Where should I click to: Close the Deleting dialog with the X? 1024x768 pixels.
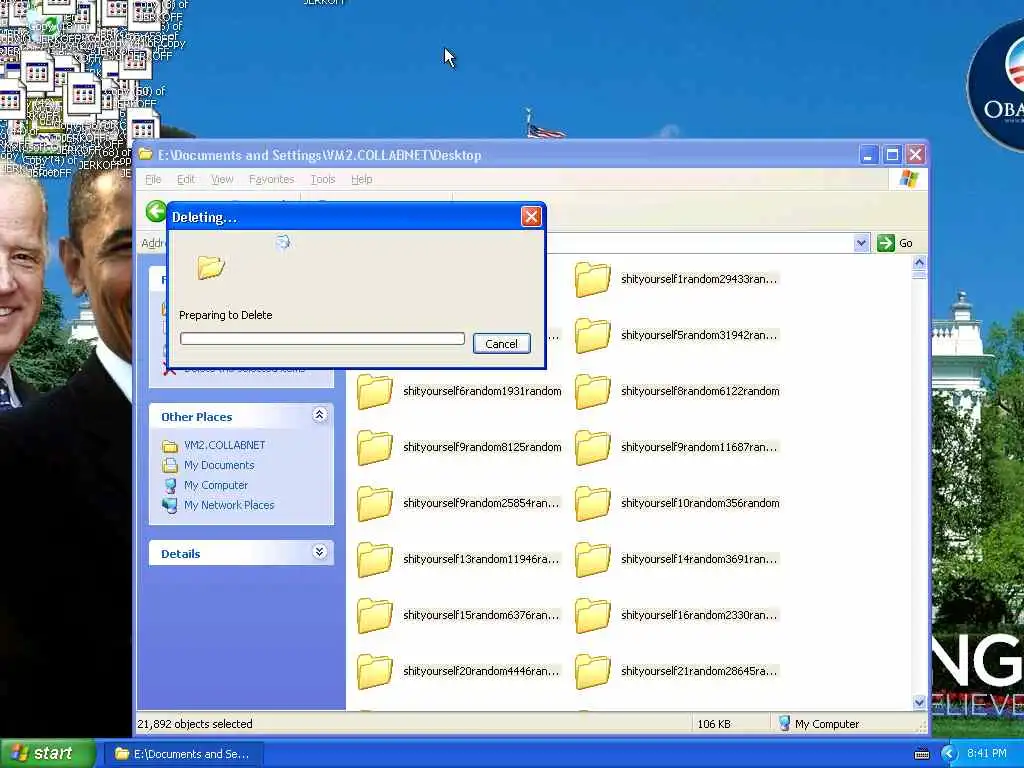tap(531, 217)
